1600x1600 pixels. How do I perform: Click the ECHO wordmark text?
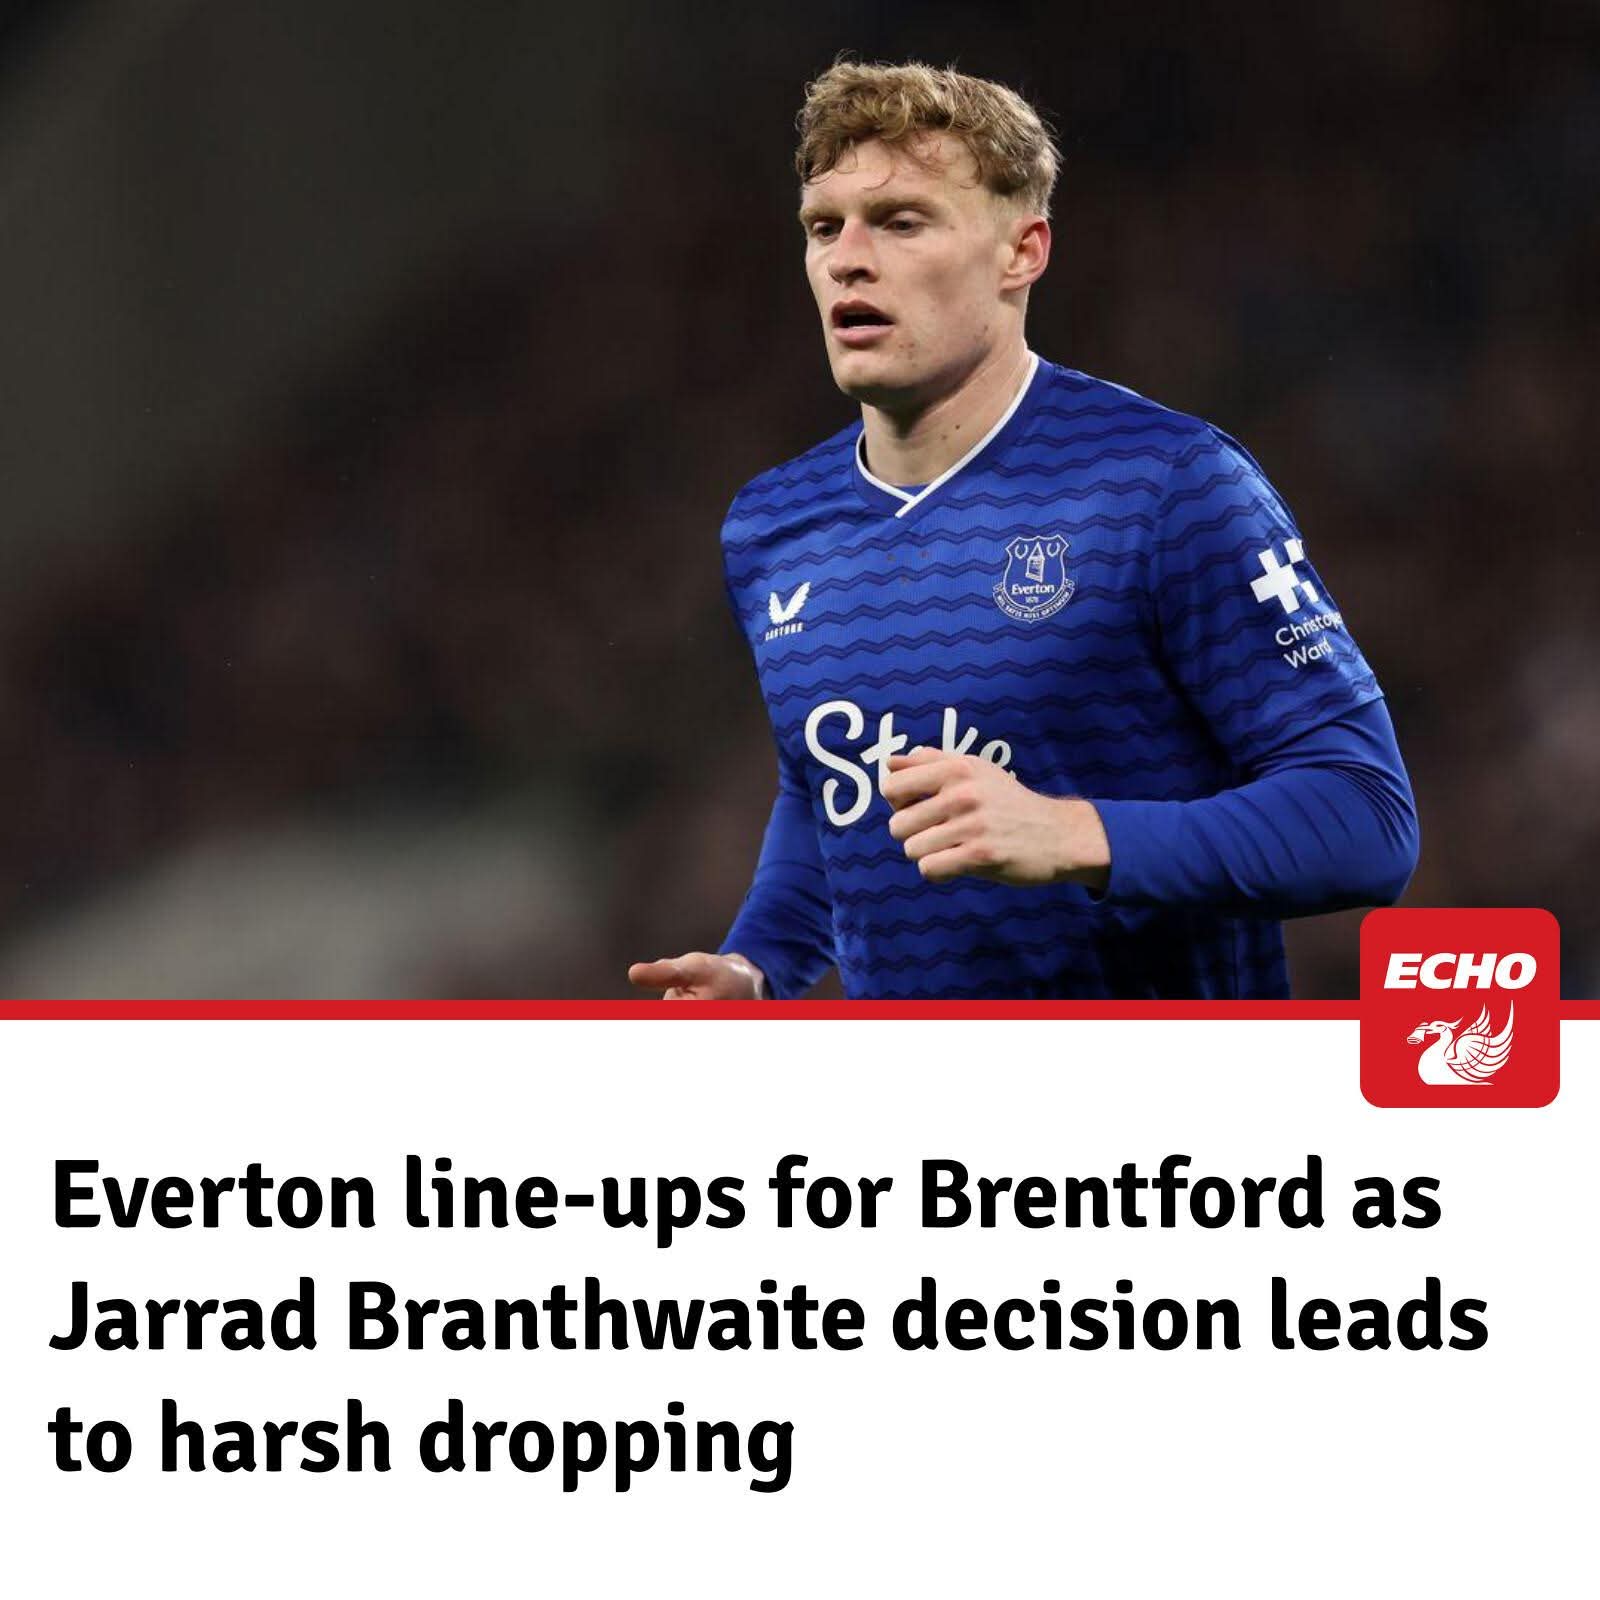pyautogui.click(x=1459, y=969)
